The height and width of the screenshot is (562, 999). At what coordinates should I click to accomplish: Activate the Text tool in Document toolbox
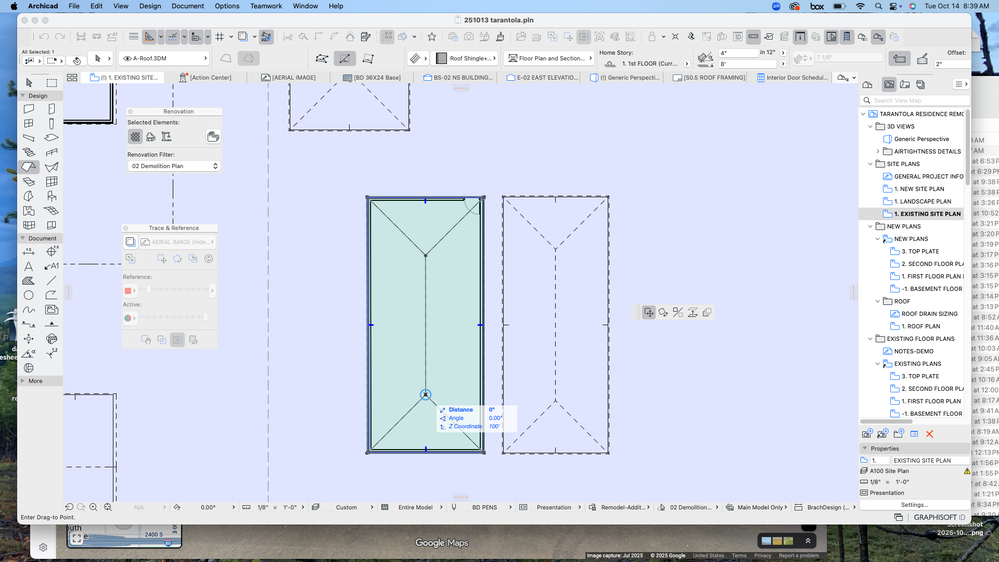29,266
